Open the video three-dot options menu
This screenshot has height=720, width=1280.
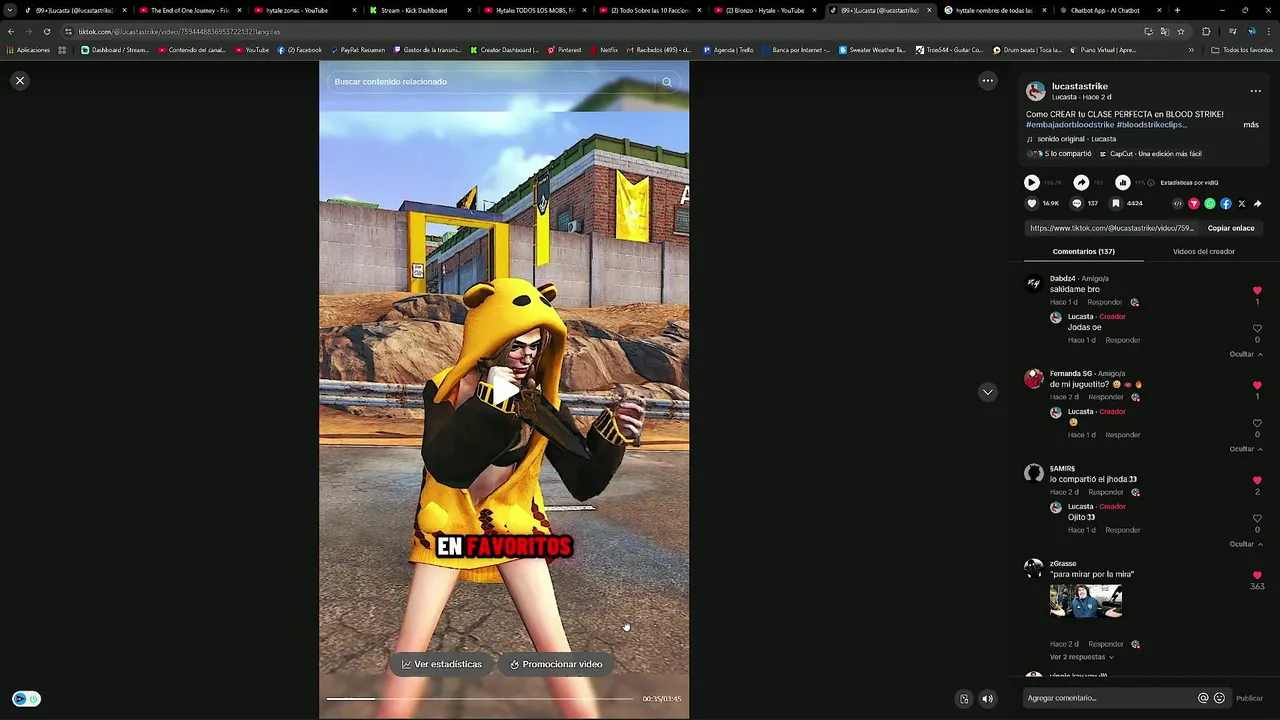[987, 81]
